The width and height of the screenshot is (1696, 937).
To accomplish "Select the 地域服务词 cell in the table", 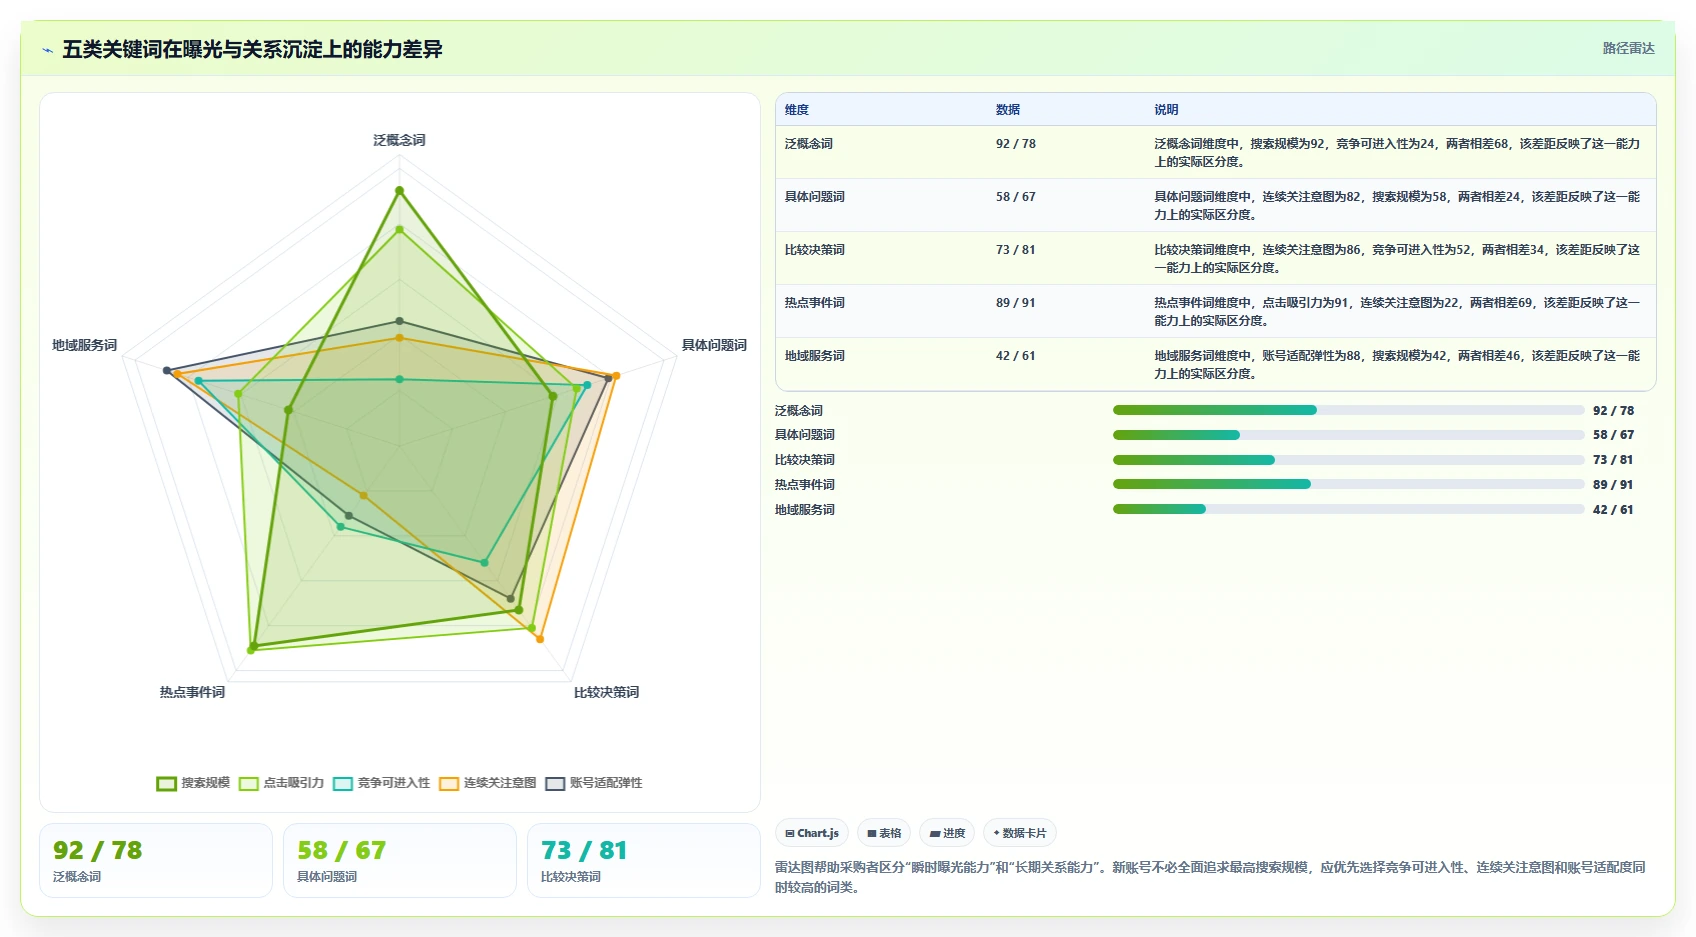I will click(815, 356).
